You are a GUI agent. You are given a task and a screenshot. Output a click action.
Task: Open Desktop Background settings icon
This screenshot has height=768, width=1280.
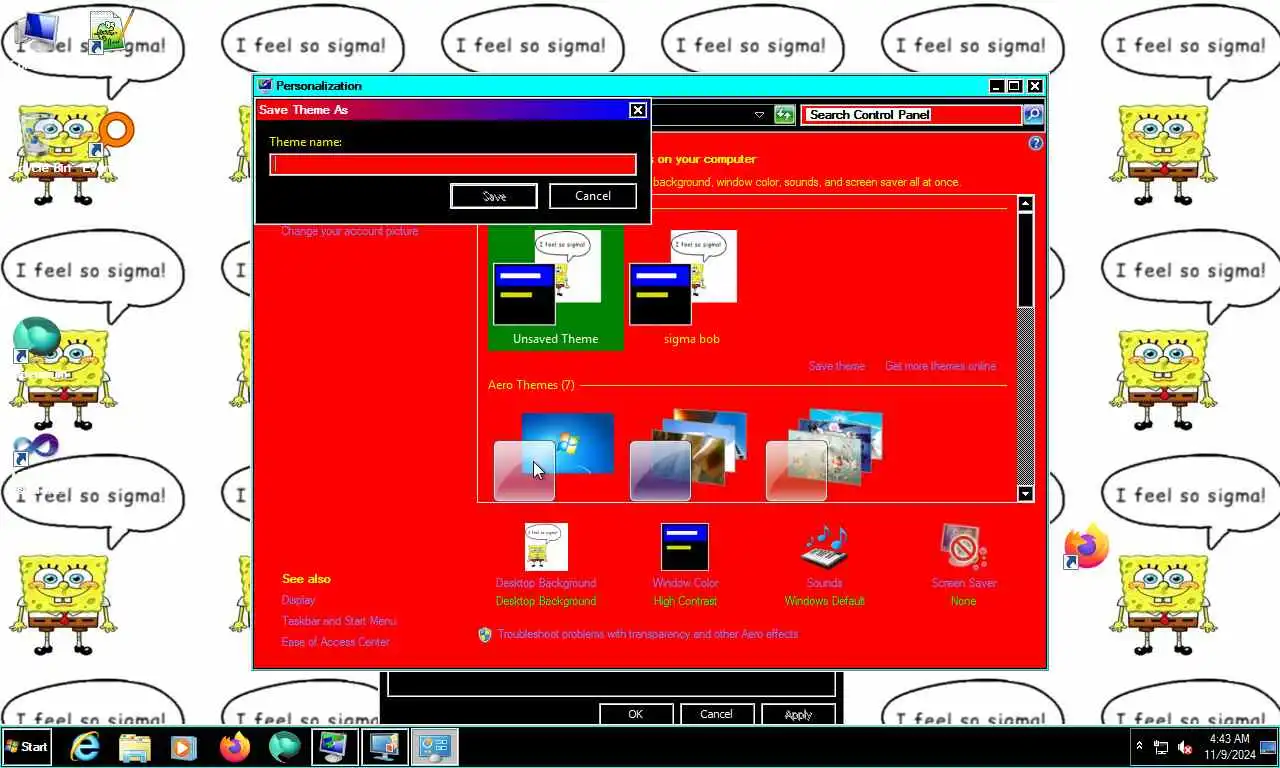pos(546,547)
